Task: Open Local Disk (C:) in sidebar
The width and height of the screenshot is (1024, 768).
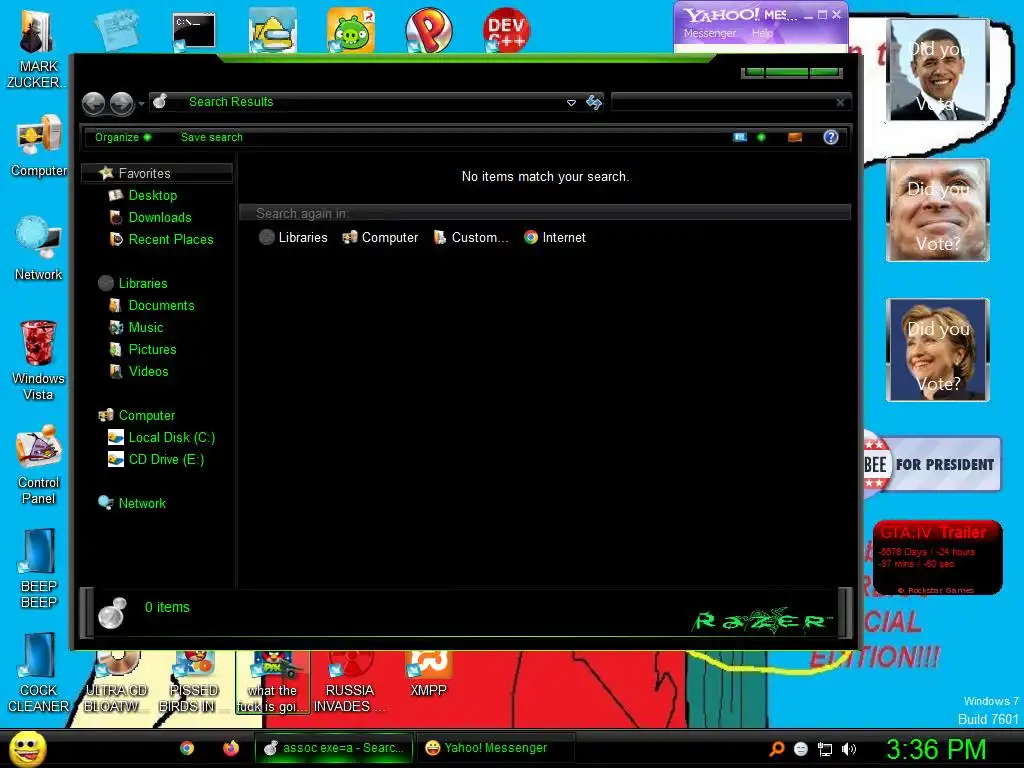Action: pos(171,438)
